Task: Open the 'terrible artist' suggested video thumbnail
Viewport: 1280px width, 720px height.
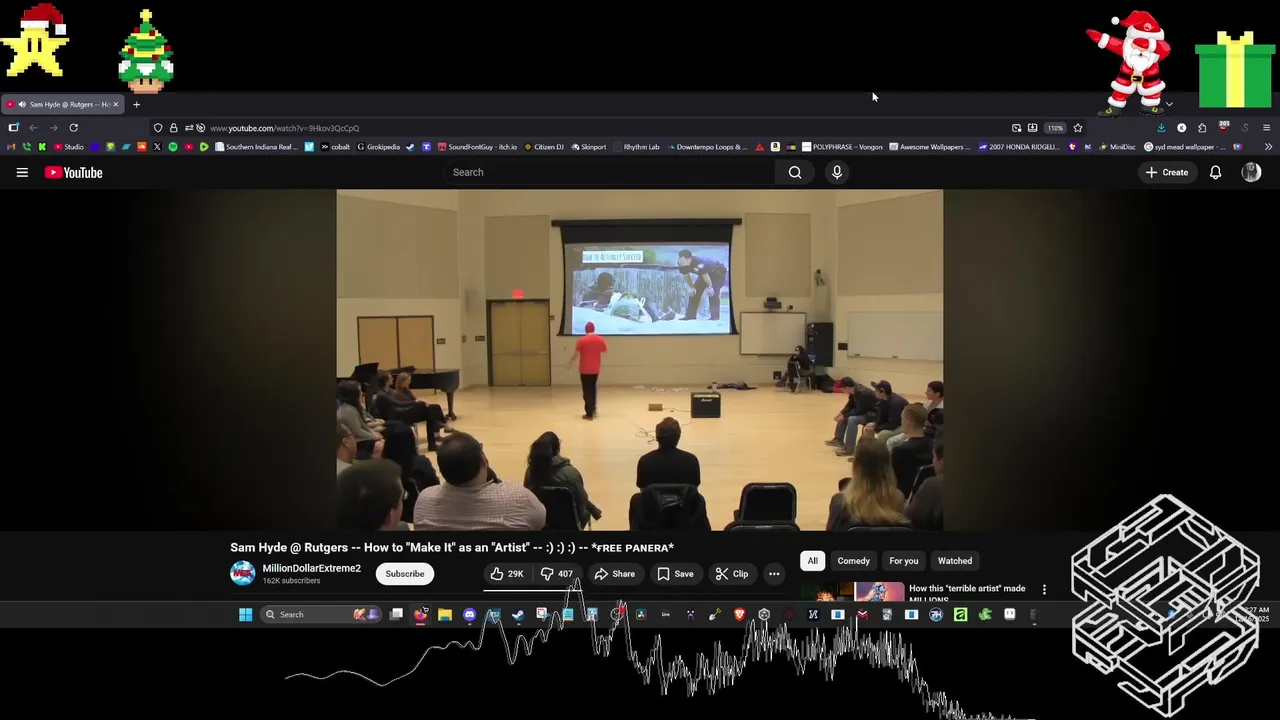Action: [852, 592]
